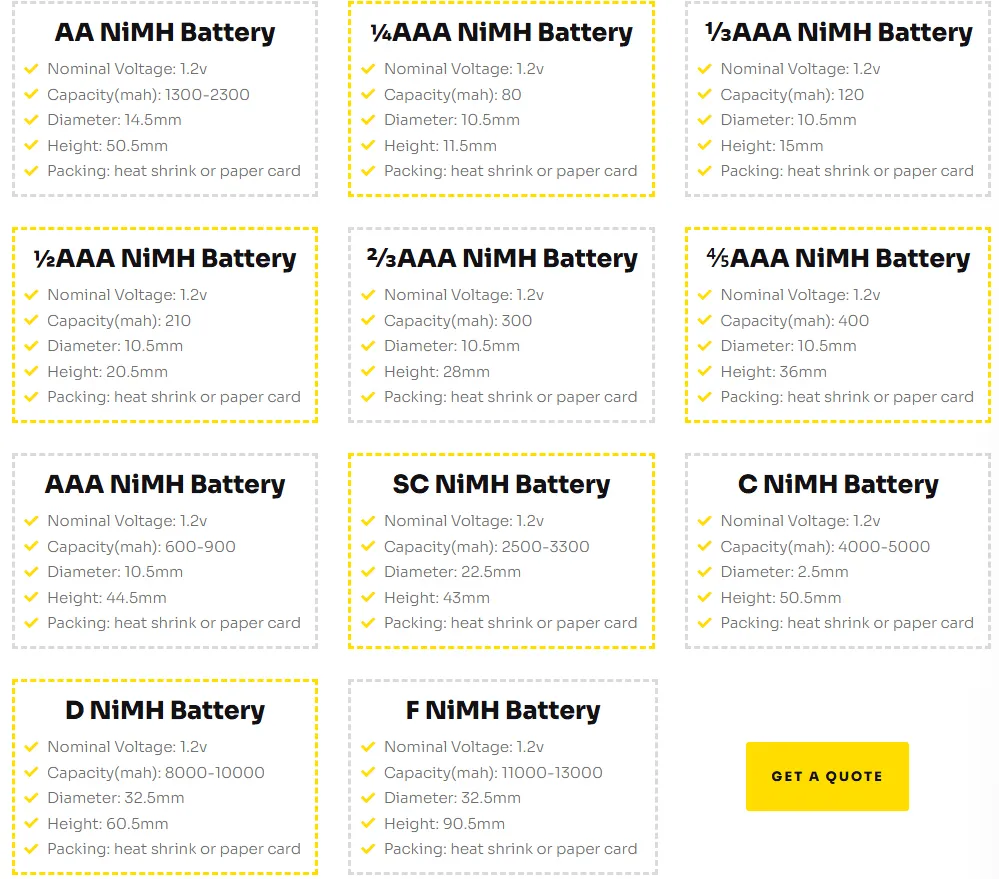Select the AAA NiMH Battery heading
Viewport: 999px width, 879px height.
pyautogui.click(x=165, y=485)
